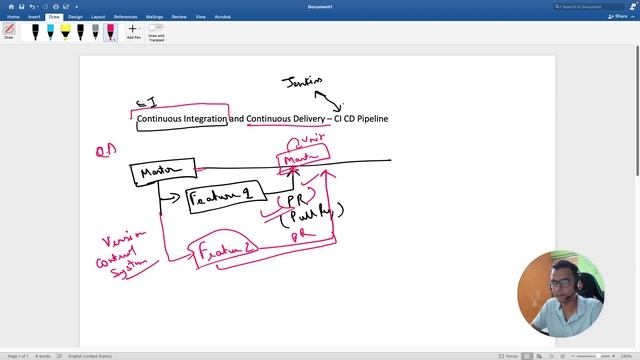The height and width of the screenshot is (360, 640).
Task: Open the Customize Quick Access Toolbar arrow
Action: tap(76, 7)
